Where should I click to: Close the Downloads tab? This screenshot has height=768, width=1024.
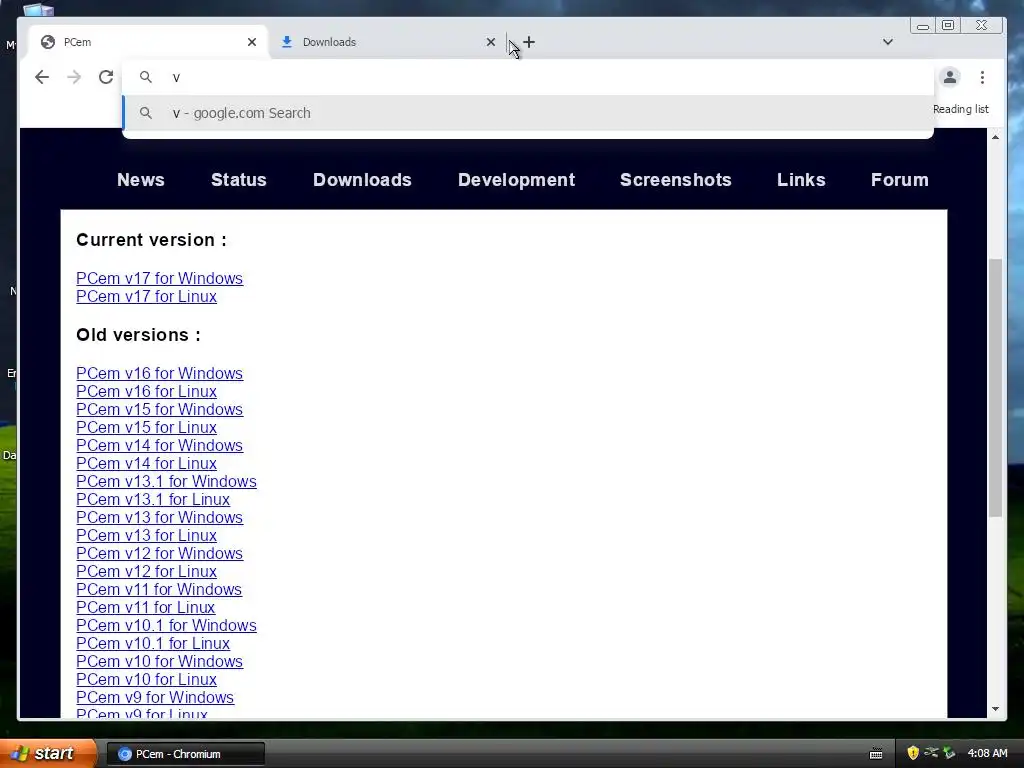(491, 42)
